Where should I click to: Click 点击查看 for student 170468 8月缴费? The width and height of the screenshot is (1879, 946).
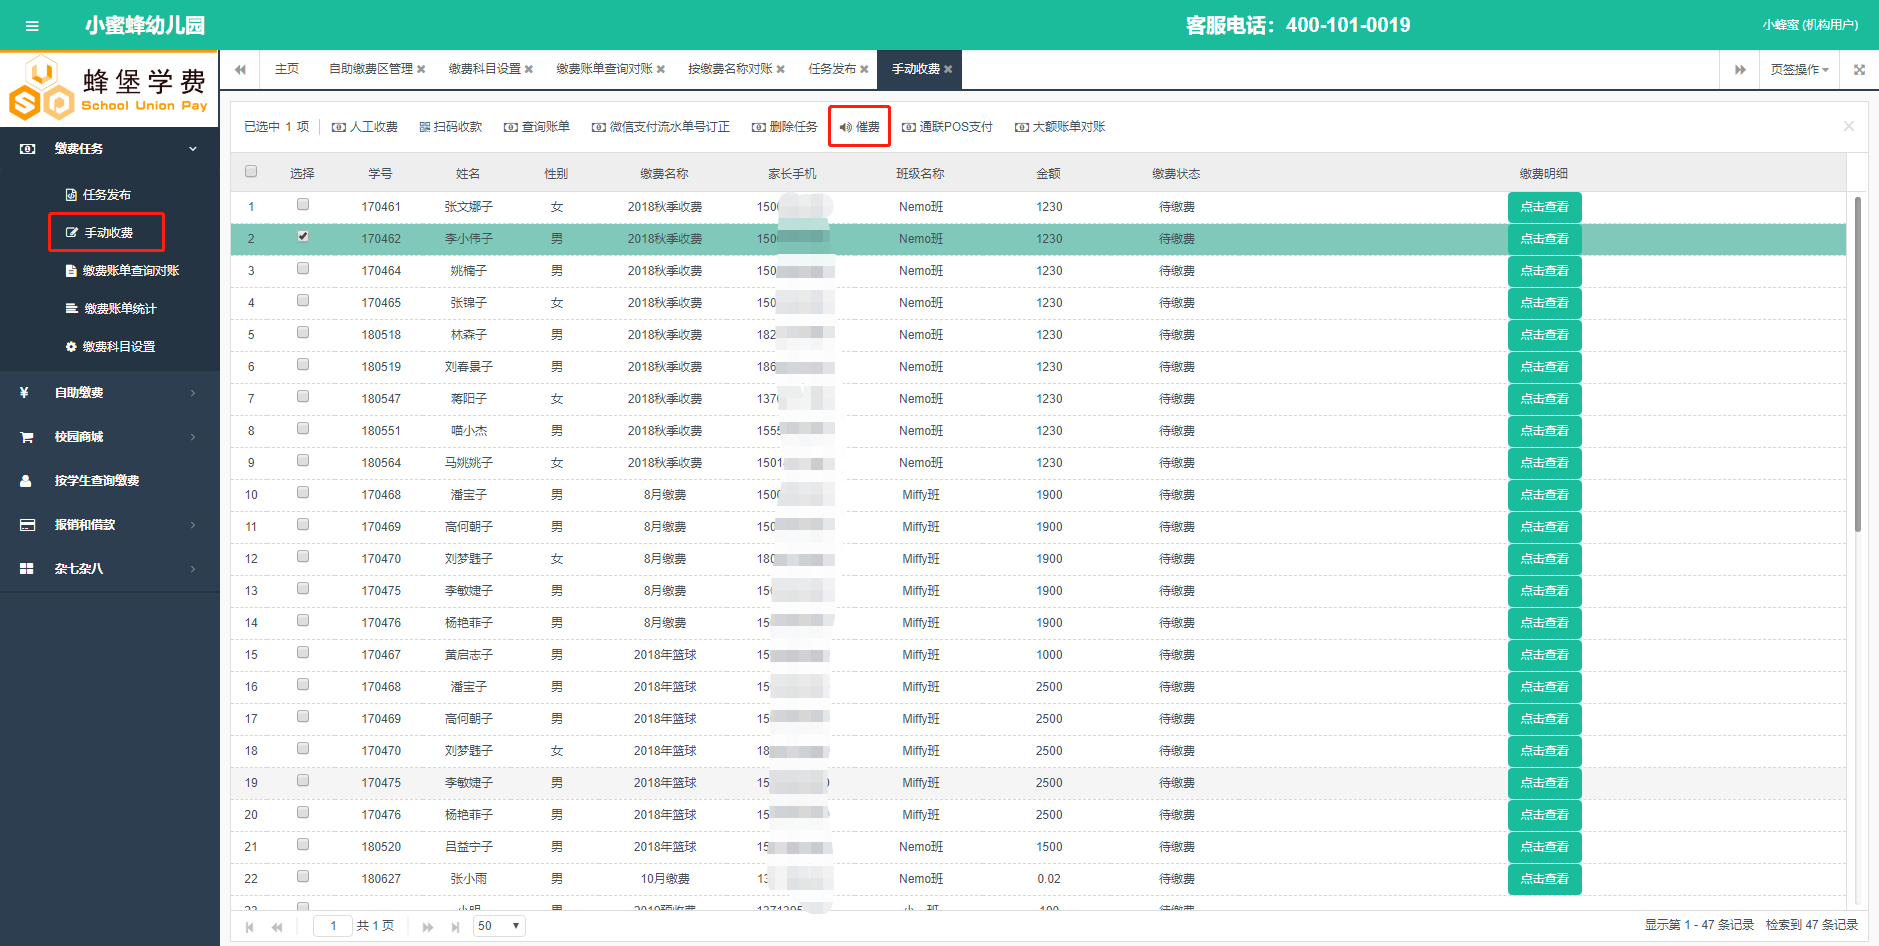point(1544,495)
